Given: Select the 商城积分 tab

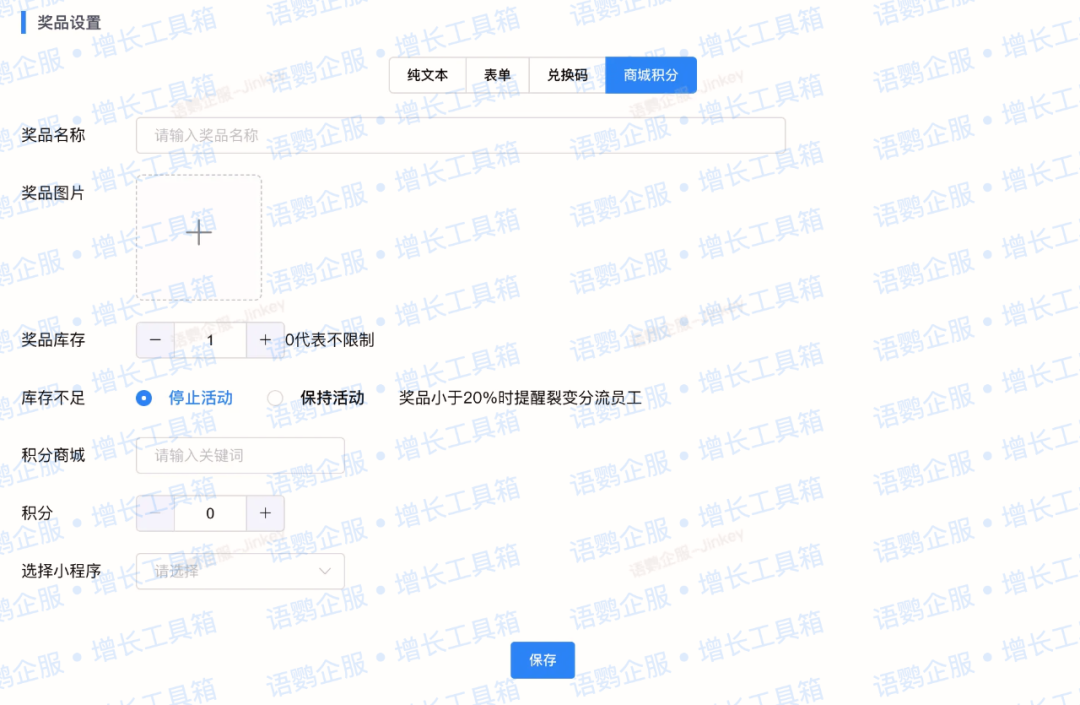Looking at the screenshot, I should 650,75.
